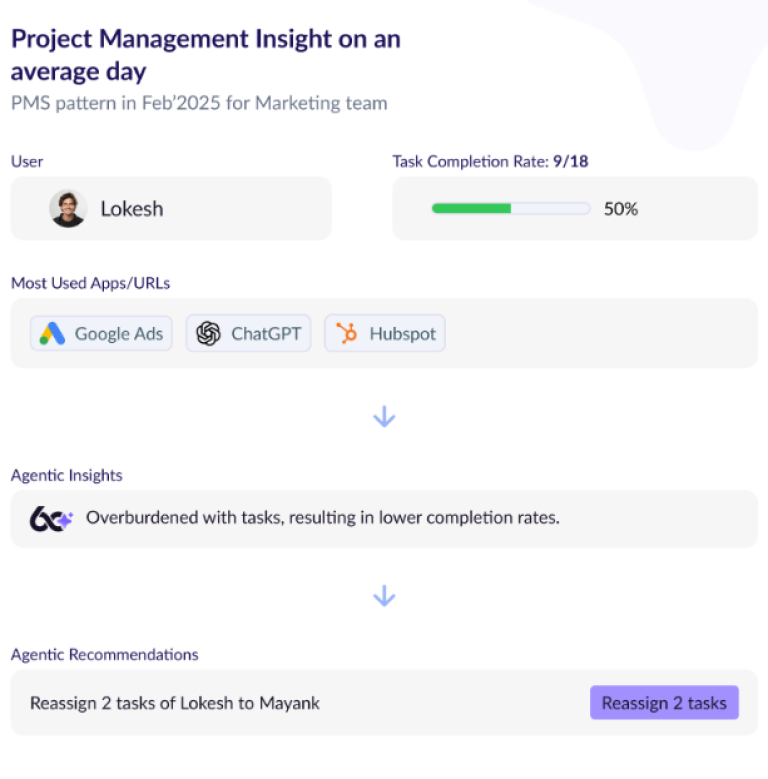The image size is (768, 779).
Task: Click the Project Management Insight heading
Action: coord(205,55)
